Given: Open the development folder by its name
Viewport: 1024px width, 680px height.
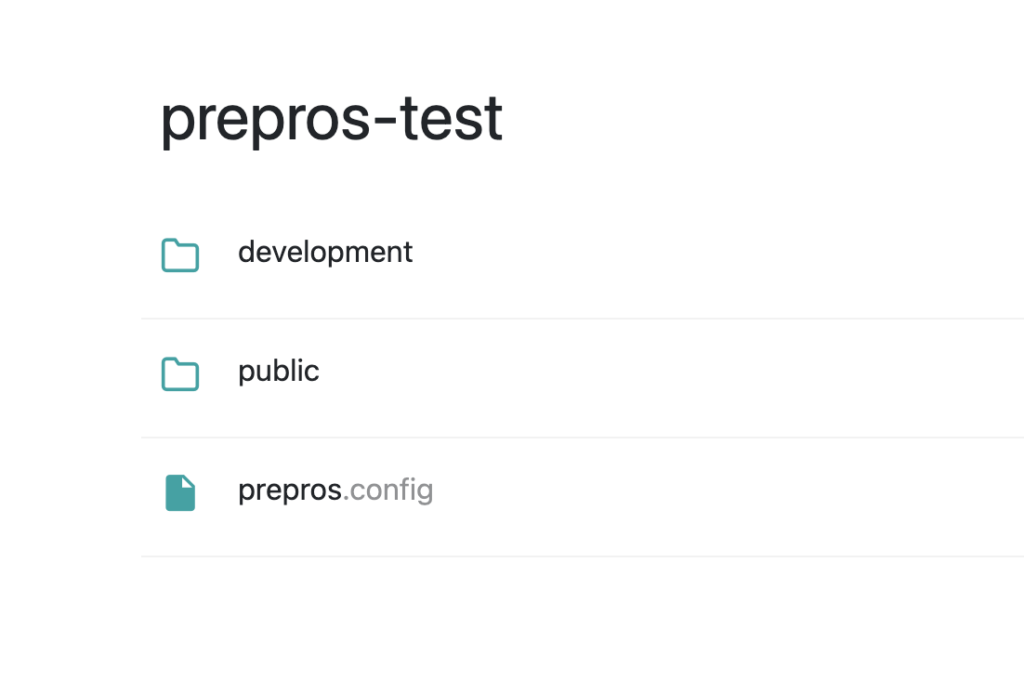Looking at the screenshot, I should 325,252.
